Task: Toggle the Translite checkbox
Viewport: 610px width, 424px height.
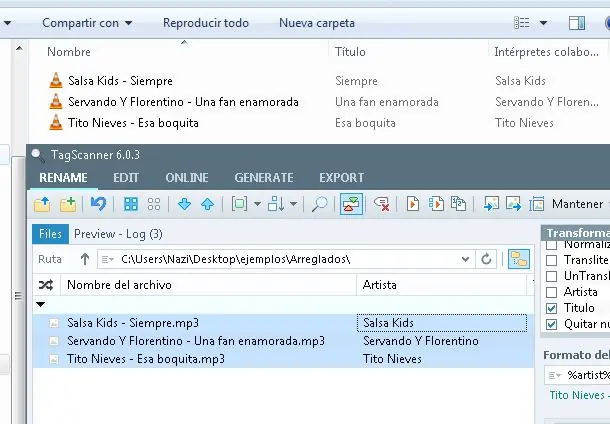Action: pyautogui.click(x=551, y=260)
